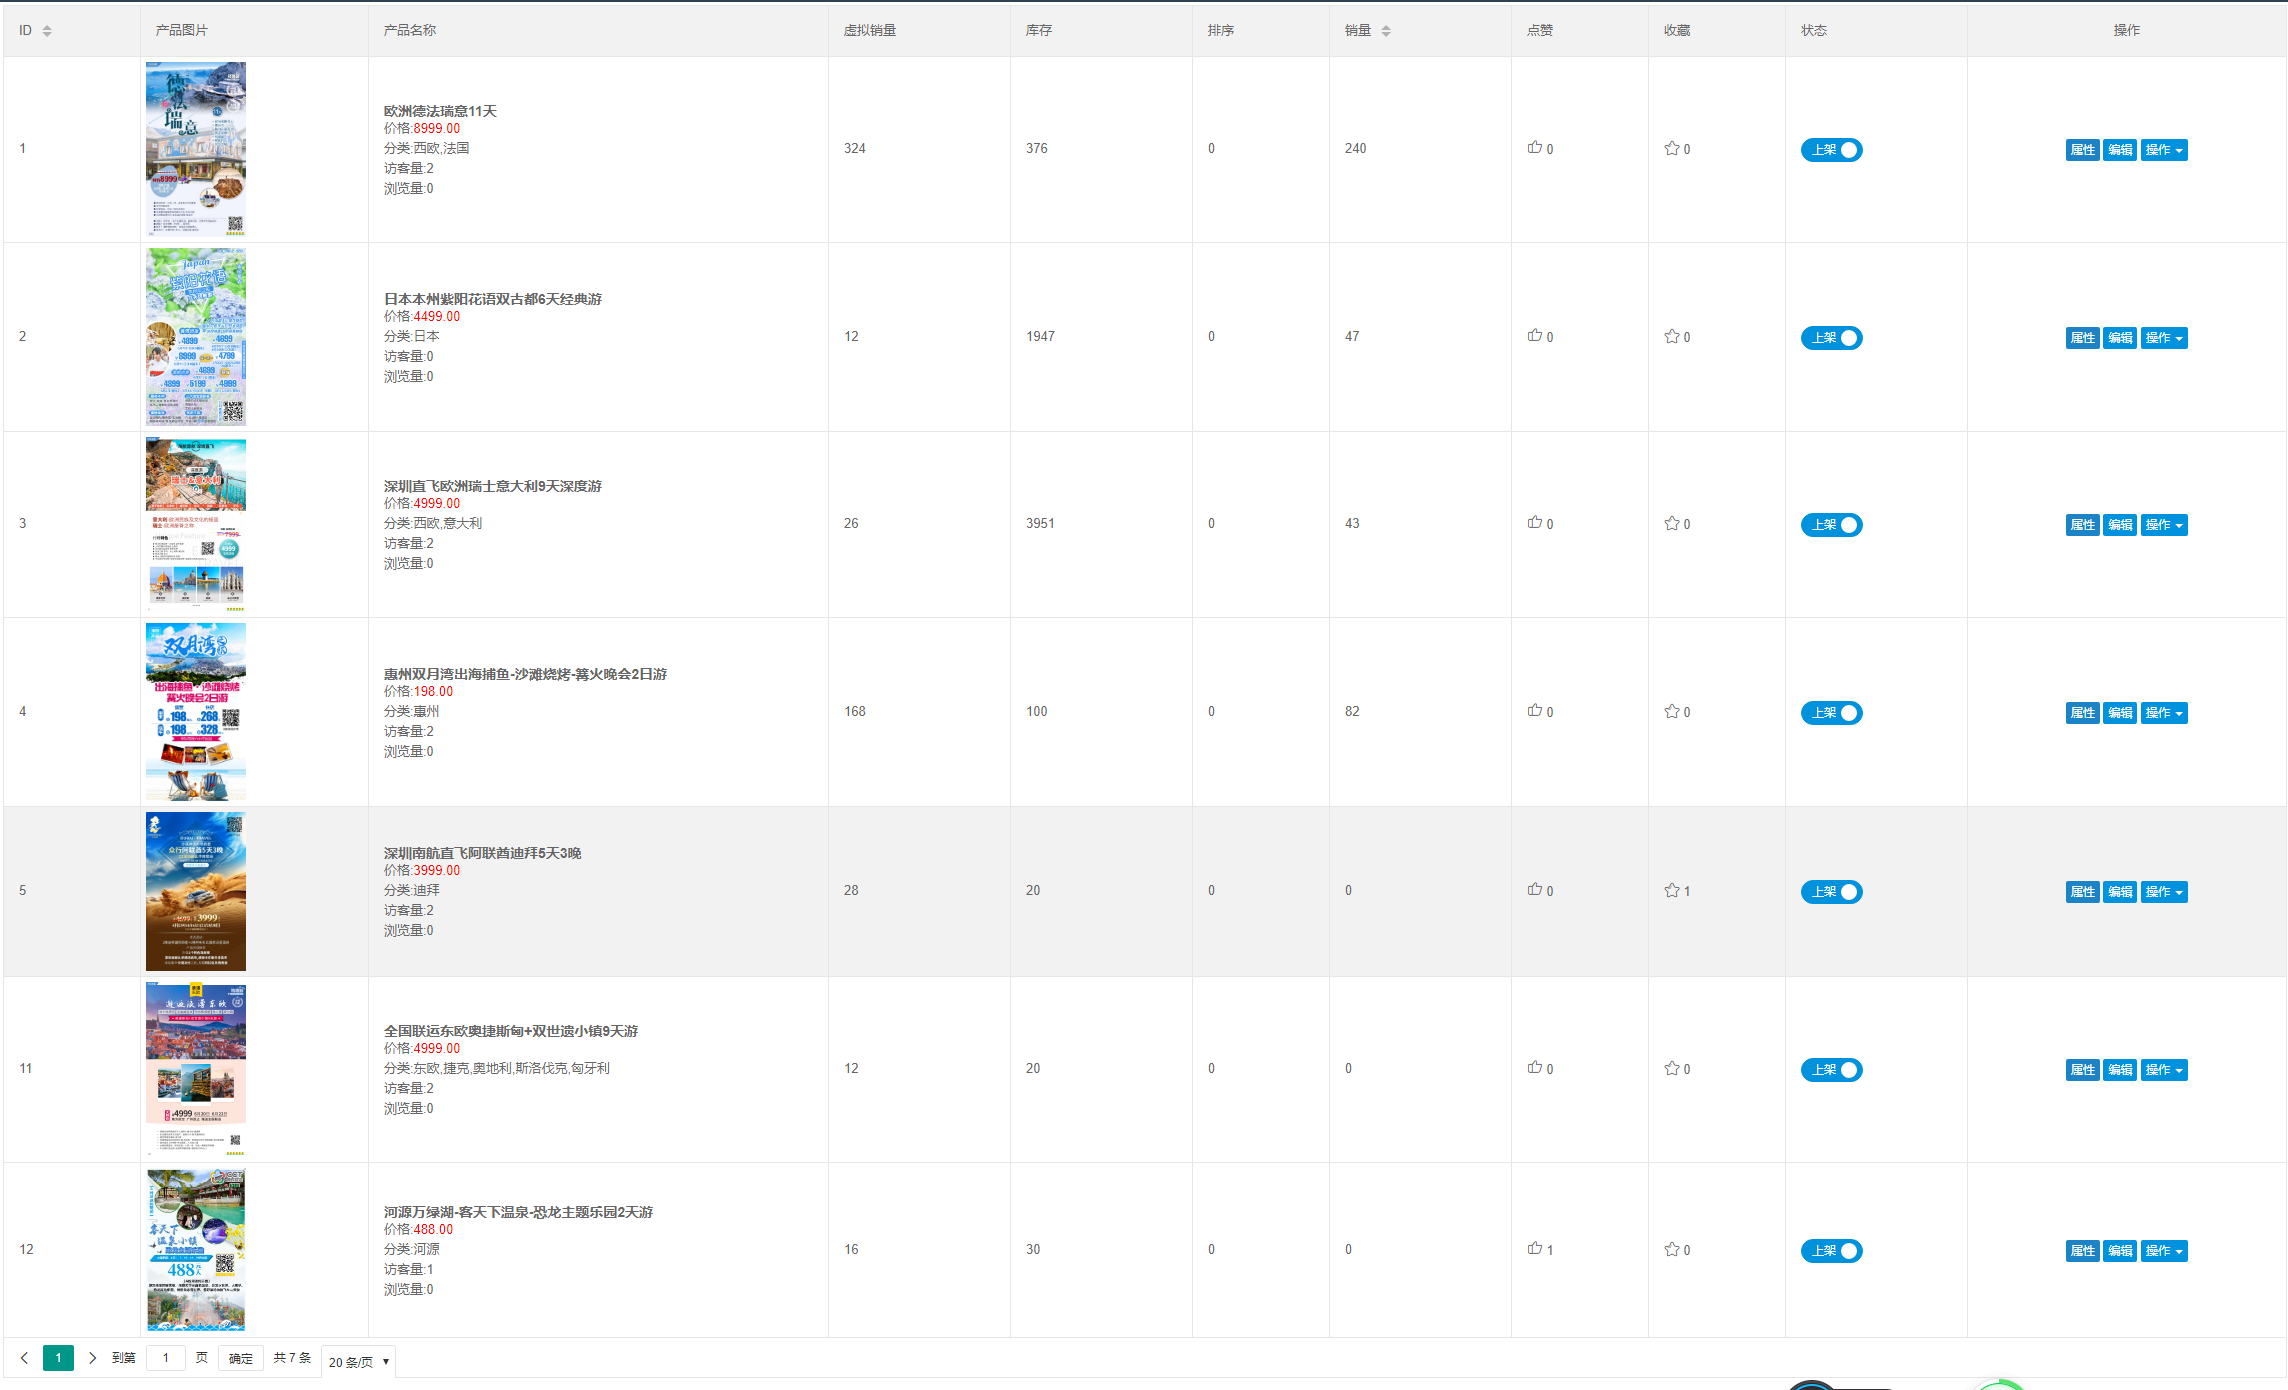2288x1390 pixels.
Task: Go to next page arrow
Action: 92,1358
